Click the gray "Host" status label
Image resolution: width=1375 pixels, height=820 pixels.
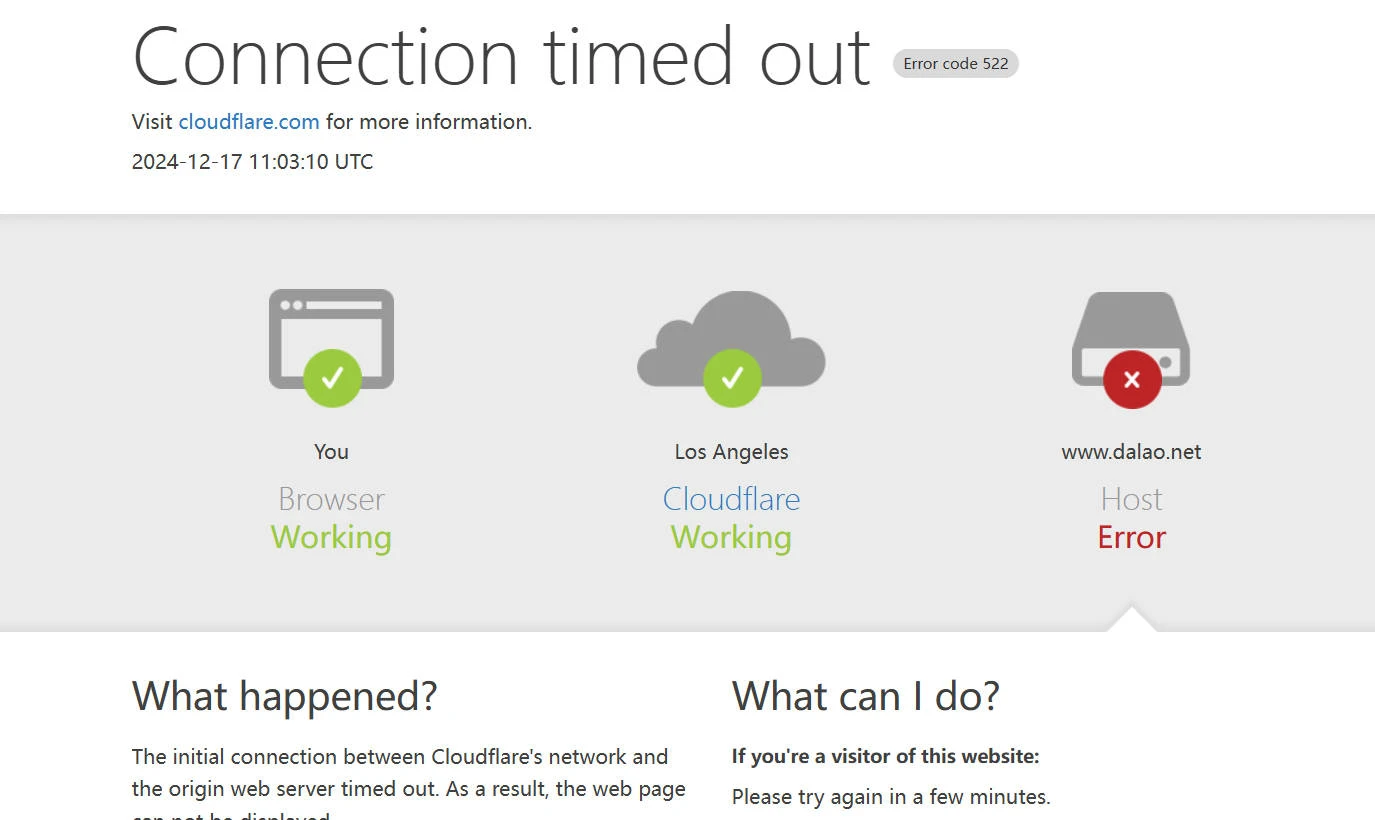click(x=1131, y=499)
